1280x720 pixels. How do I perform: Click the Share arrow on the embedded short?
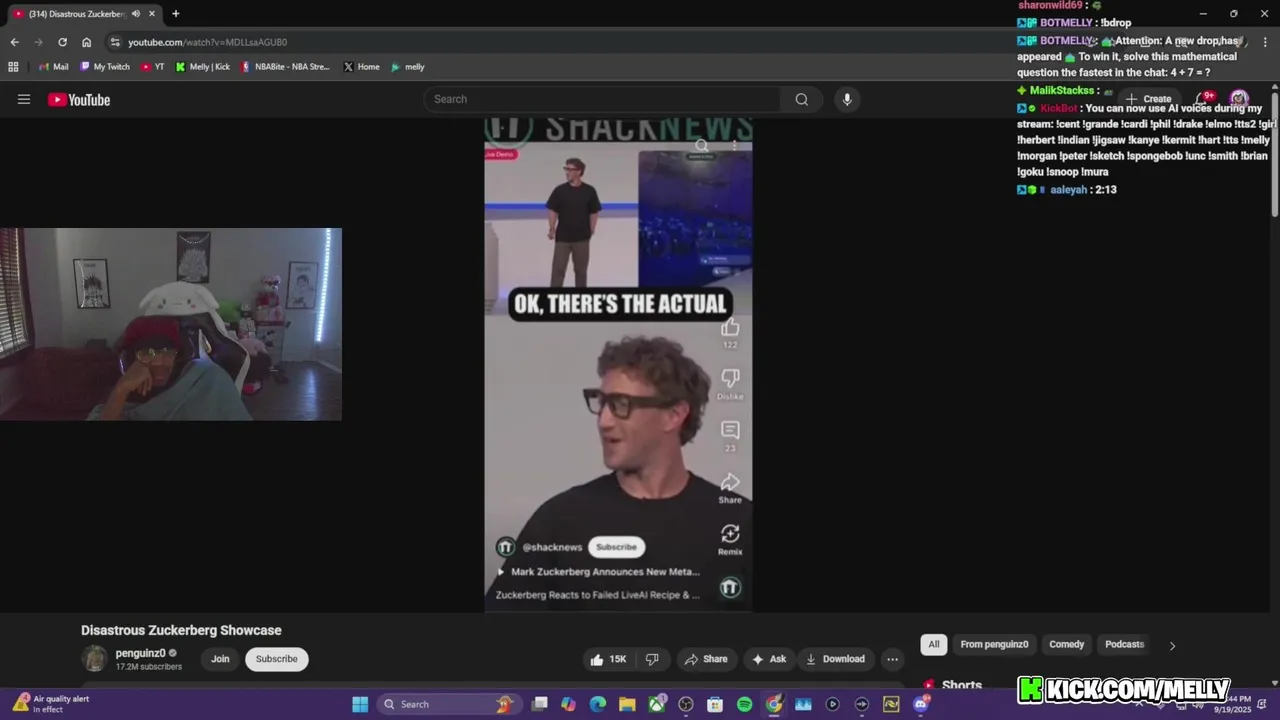tap(730, 482)
